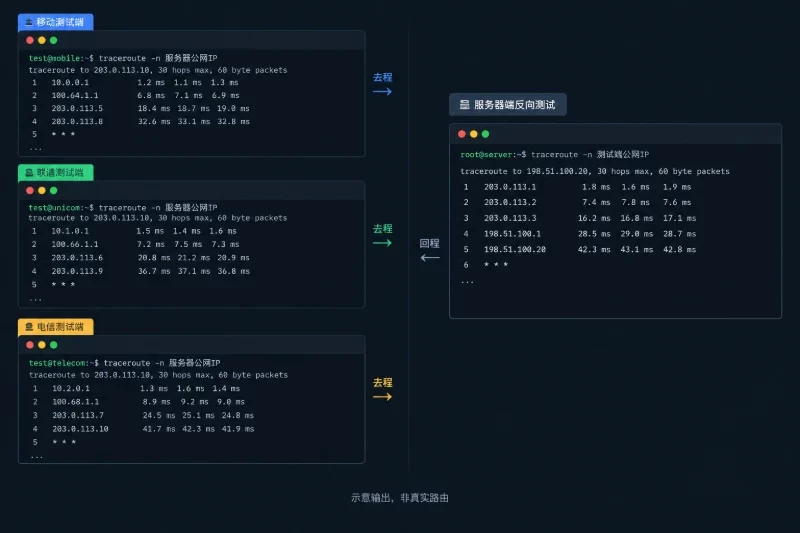Select the blue 移动测试端 tab label

(x=56, y=22)
